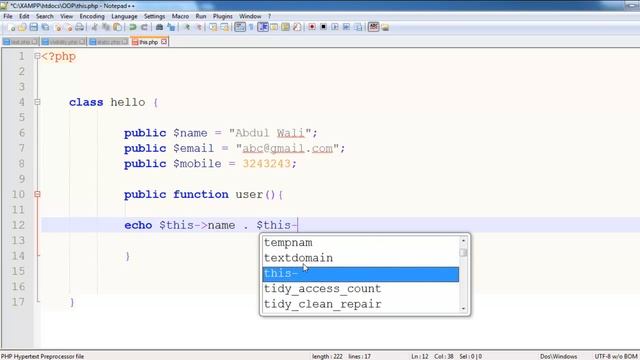Open Find with the binoculars icon
This screenshot has height=360, width=640.
coord(160,27)
